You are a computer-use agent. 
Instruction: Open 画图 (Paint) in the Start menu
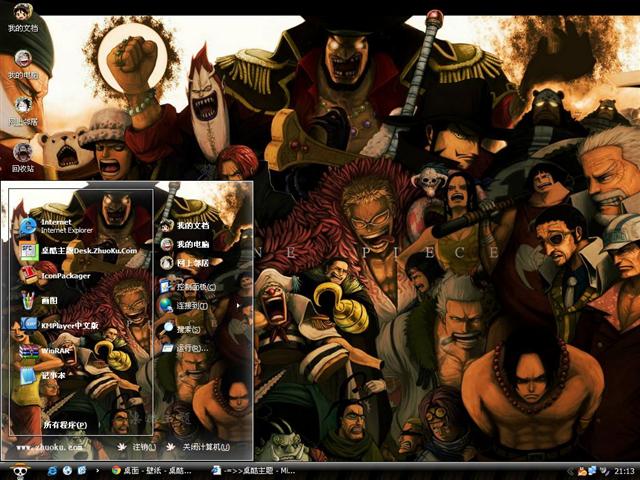pyautogui.click(x=45, y=300)
